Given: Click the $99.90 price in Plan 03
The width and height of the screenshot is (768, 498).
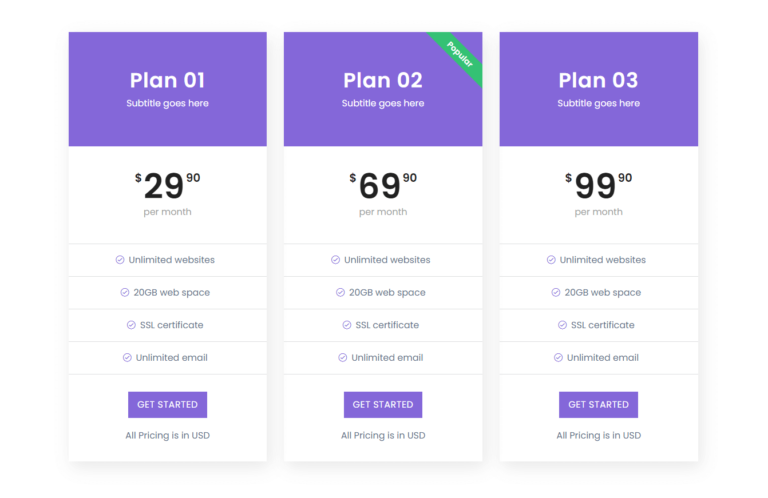Looking at the screenshot, I should pyautogui.click(x=598, y=185).
